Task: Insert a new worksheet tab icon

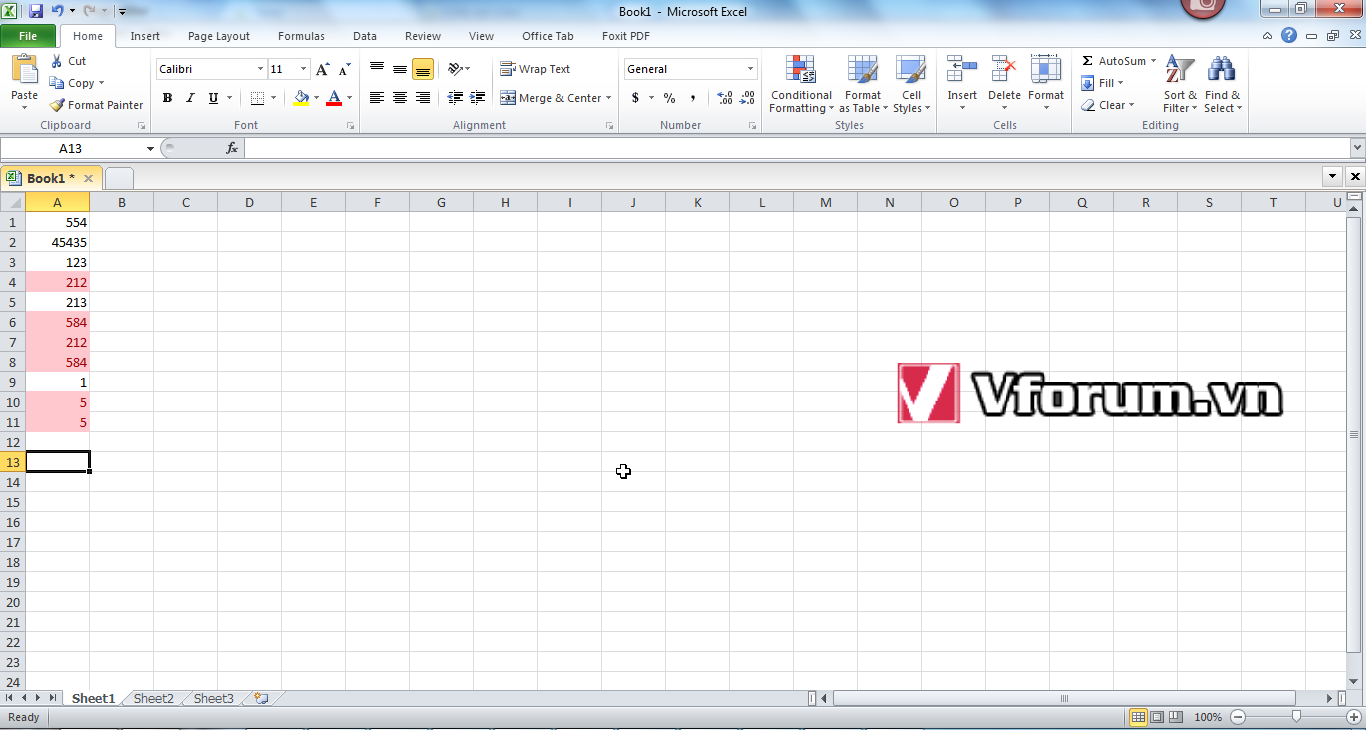Action: 261,698
